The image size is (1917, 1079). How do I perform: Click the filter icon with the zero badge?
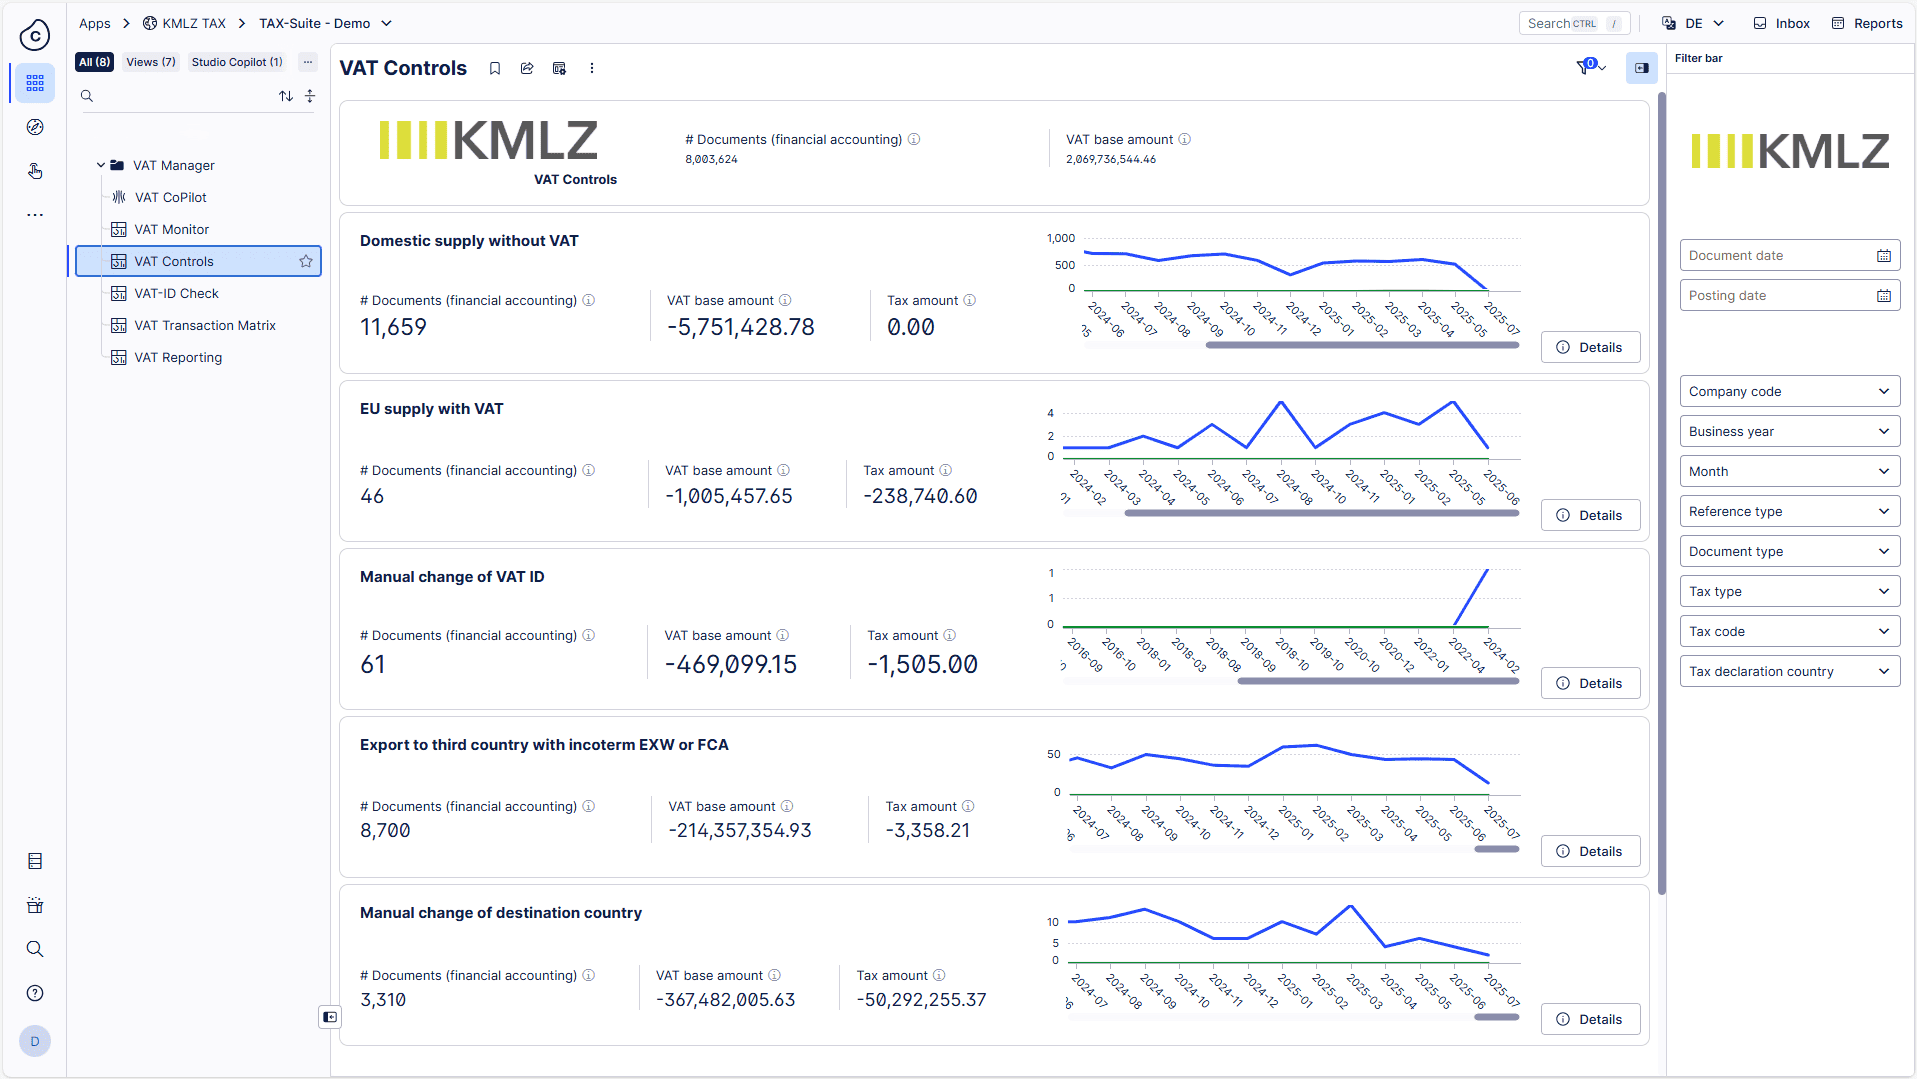pos(1584,68)
